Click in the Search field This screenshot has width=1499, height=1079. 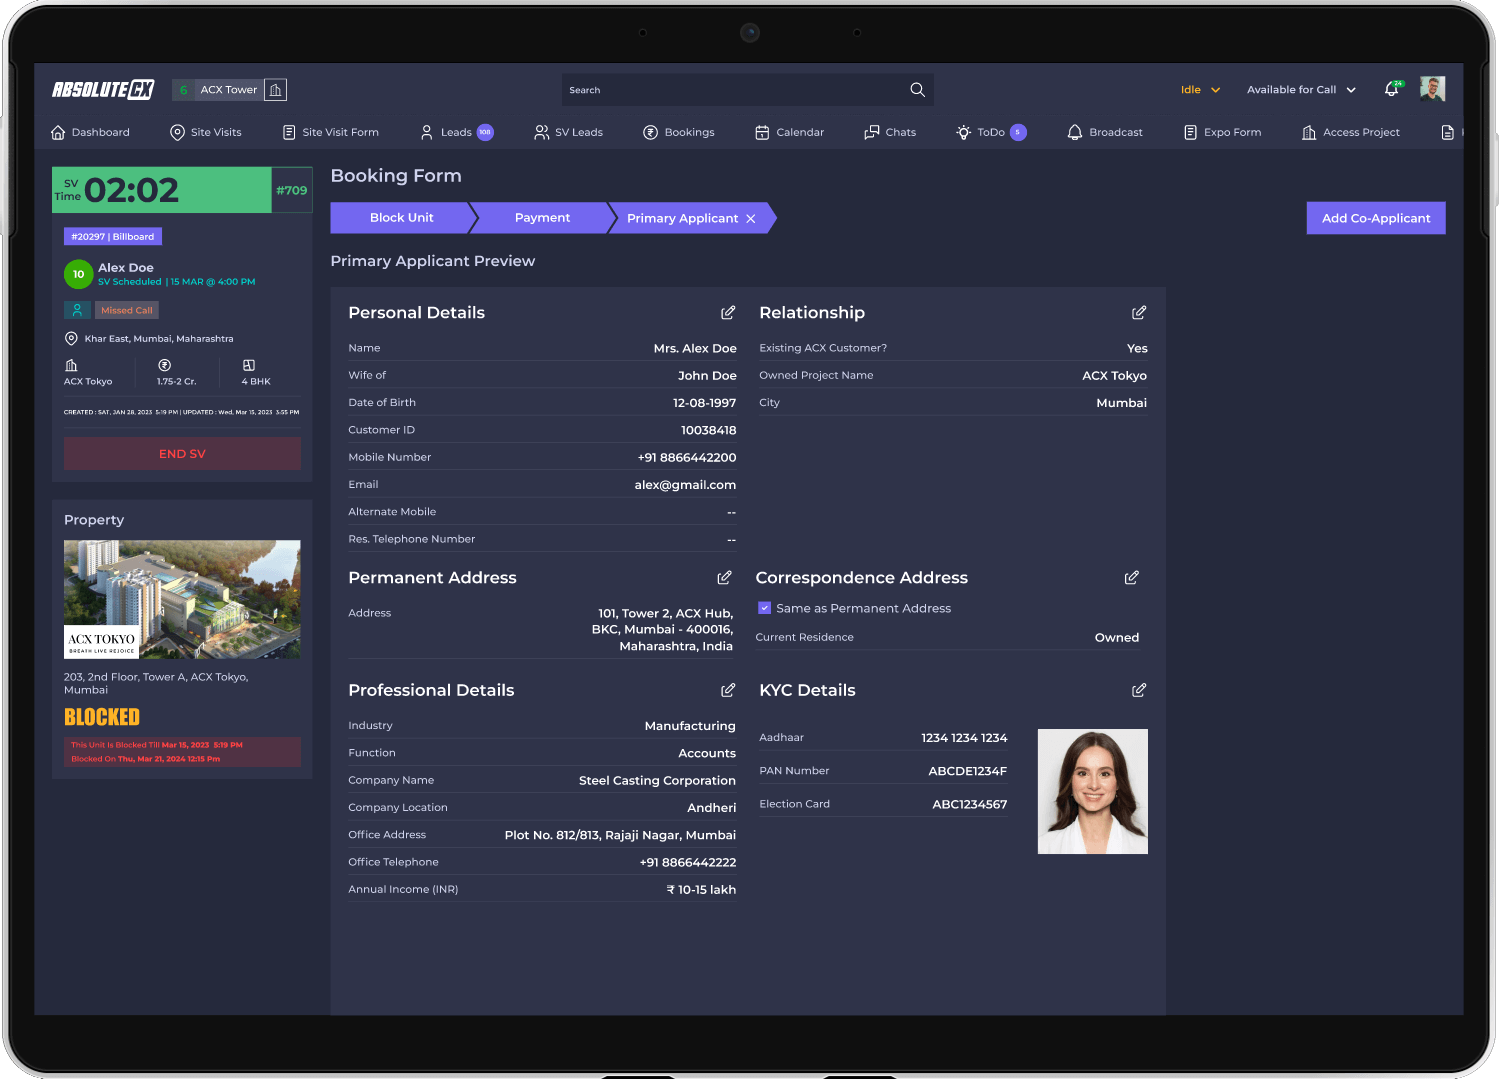click(735, 90)
